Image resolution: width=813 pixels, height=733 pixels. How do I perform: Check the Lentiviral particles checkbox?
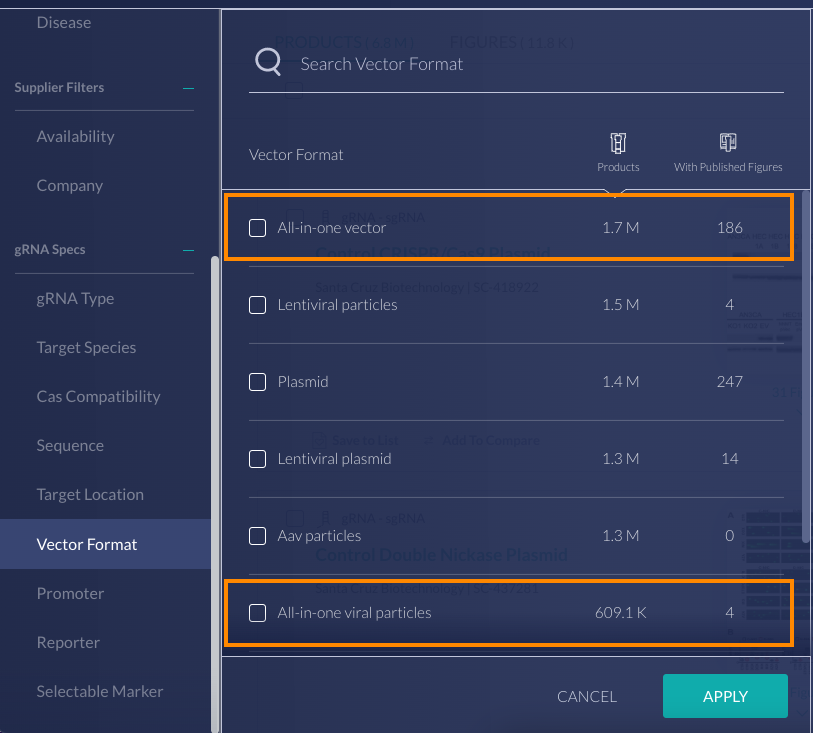point(258,305)
